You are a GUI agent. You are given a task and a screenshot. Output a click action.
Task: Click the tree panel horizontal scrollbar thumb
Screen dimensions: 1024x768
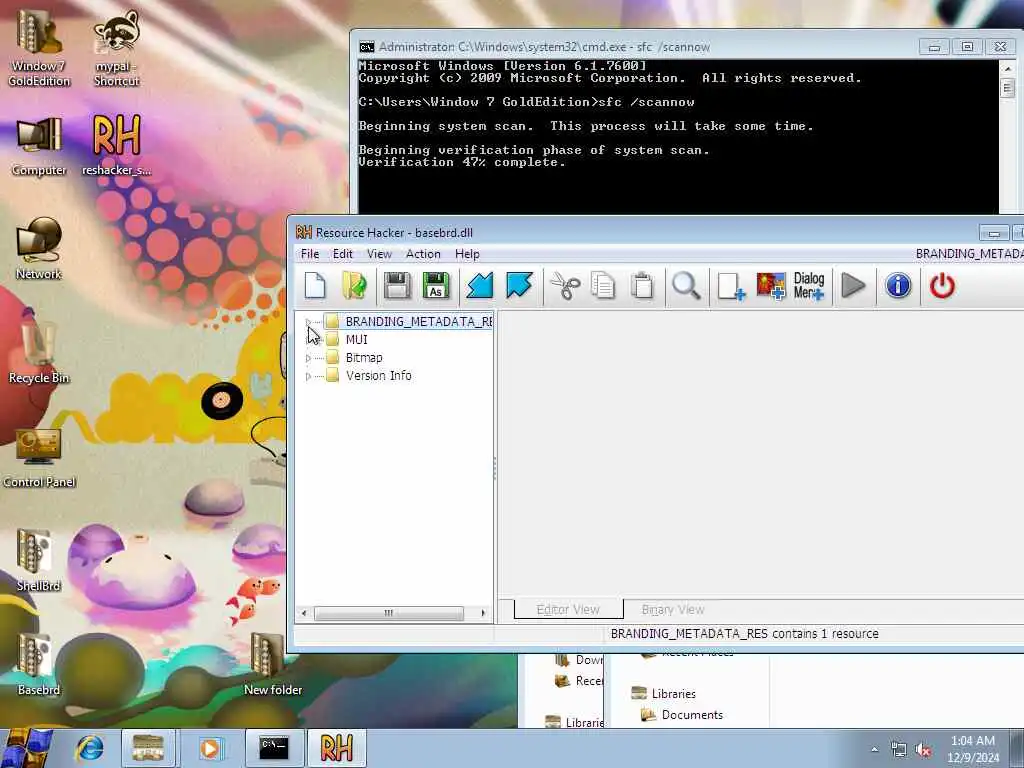click(x=389, y=613)
